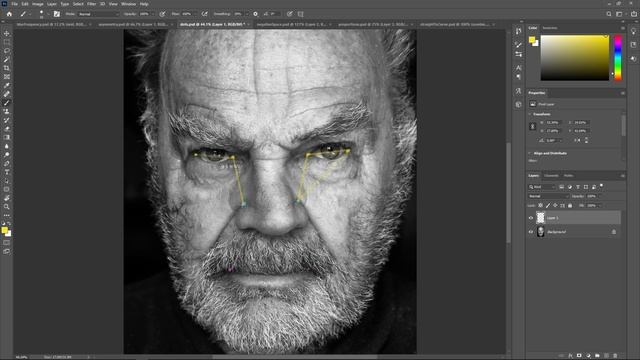
Task: Collapse the Align and Distribute section
Action: [530, 153]
